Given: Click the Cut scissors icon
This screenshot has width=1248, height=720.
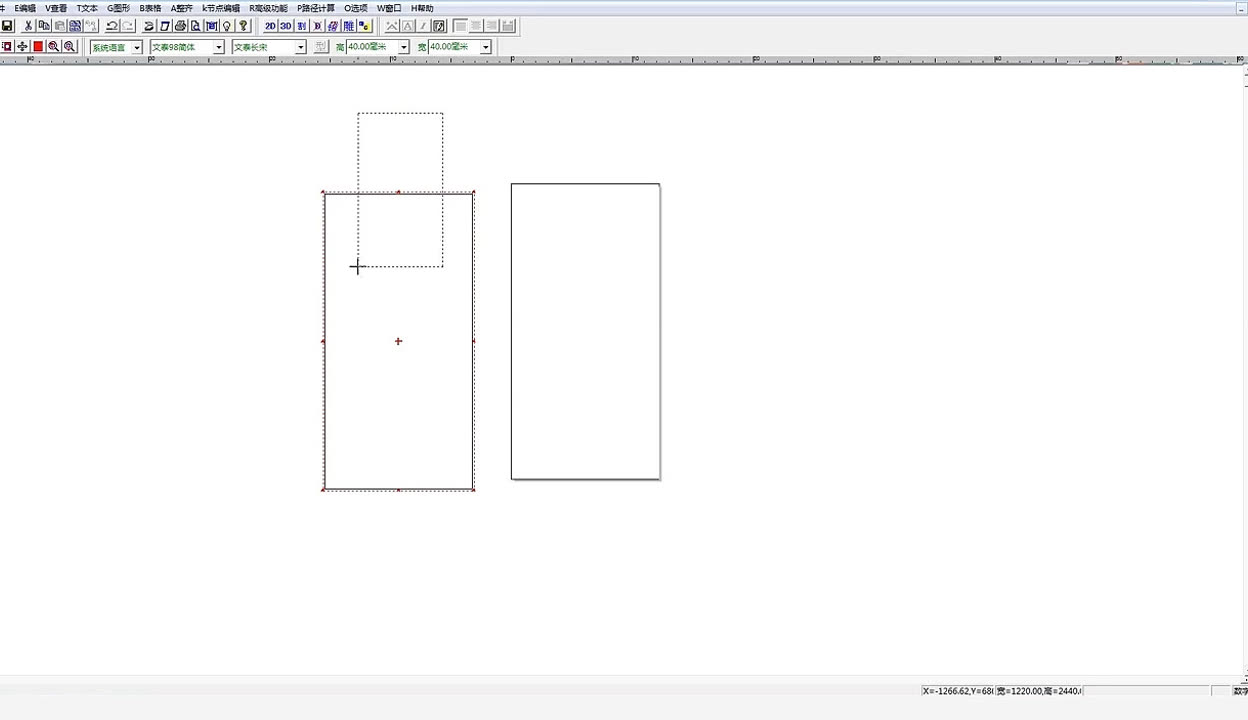Looking at the screenshot, I should click(x=28, y=26).
